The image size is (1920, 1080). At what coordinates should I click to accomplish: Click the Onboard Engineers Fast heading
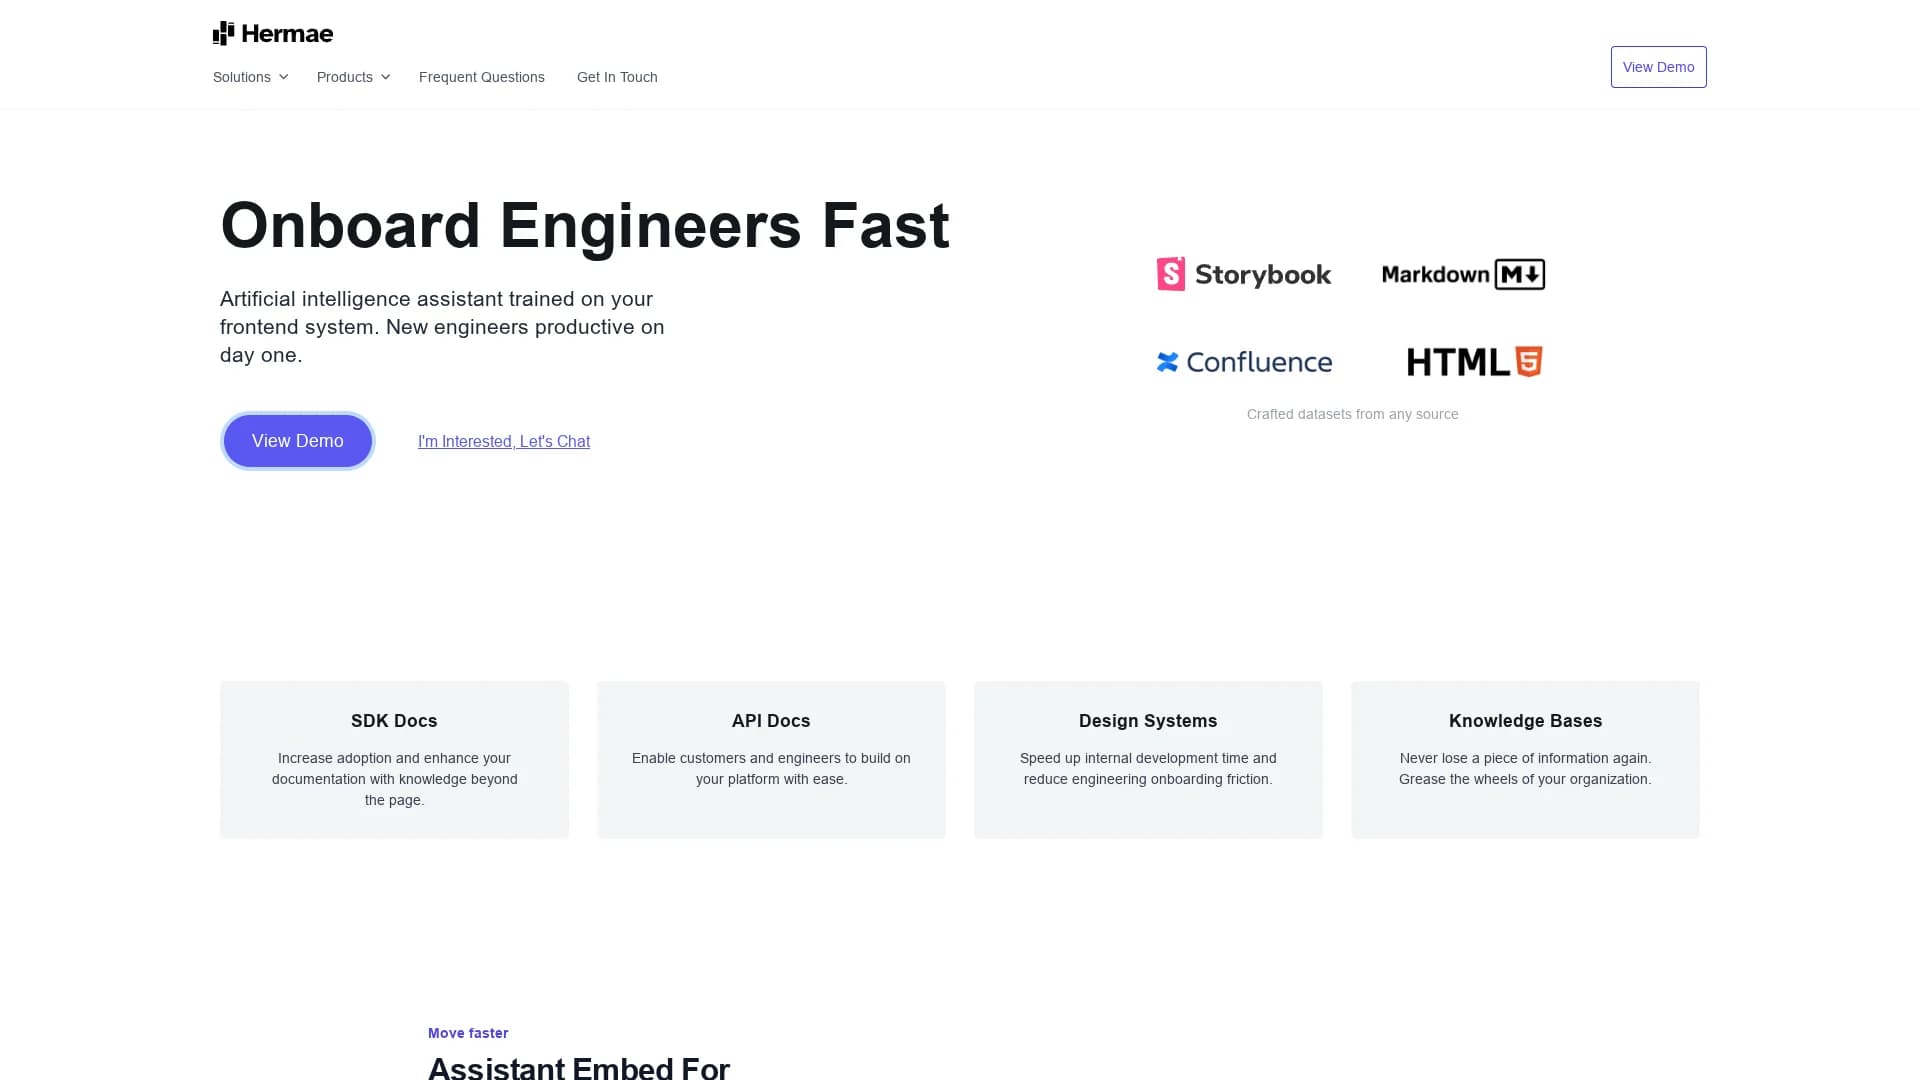pos(585,226)
